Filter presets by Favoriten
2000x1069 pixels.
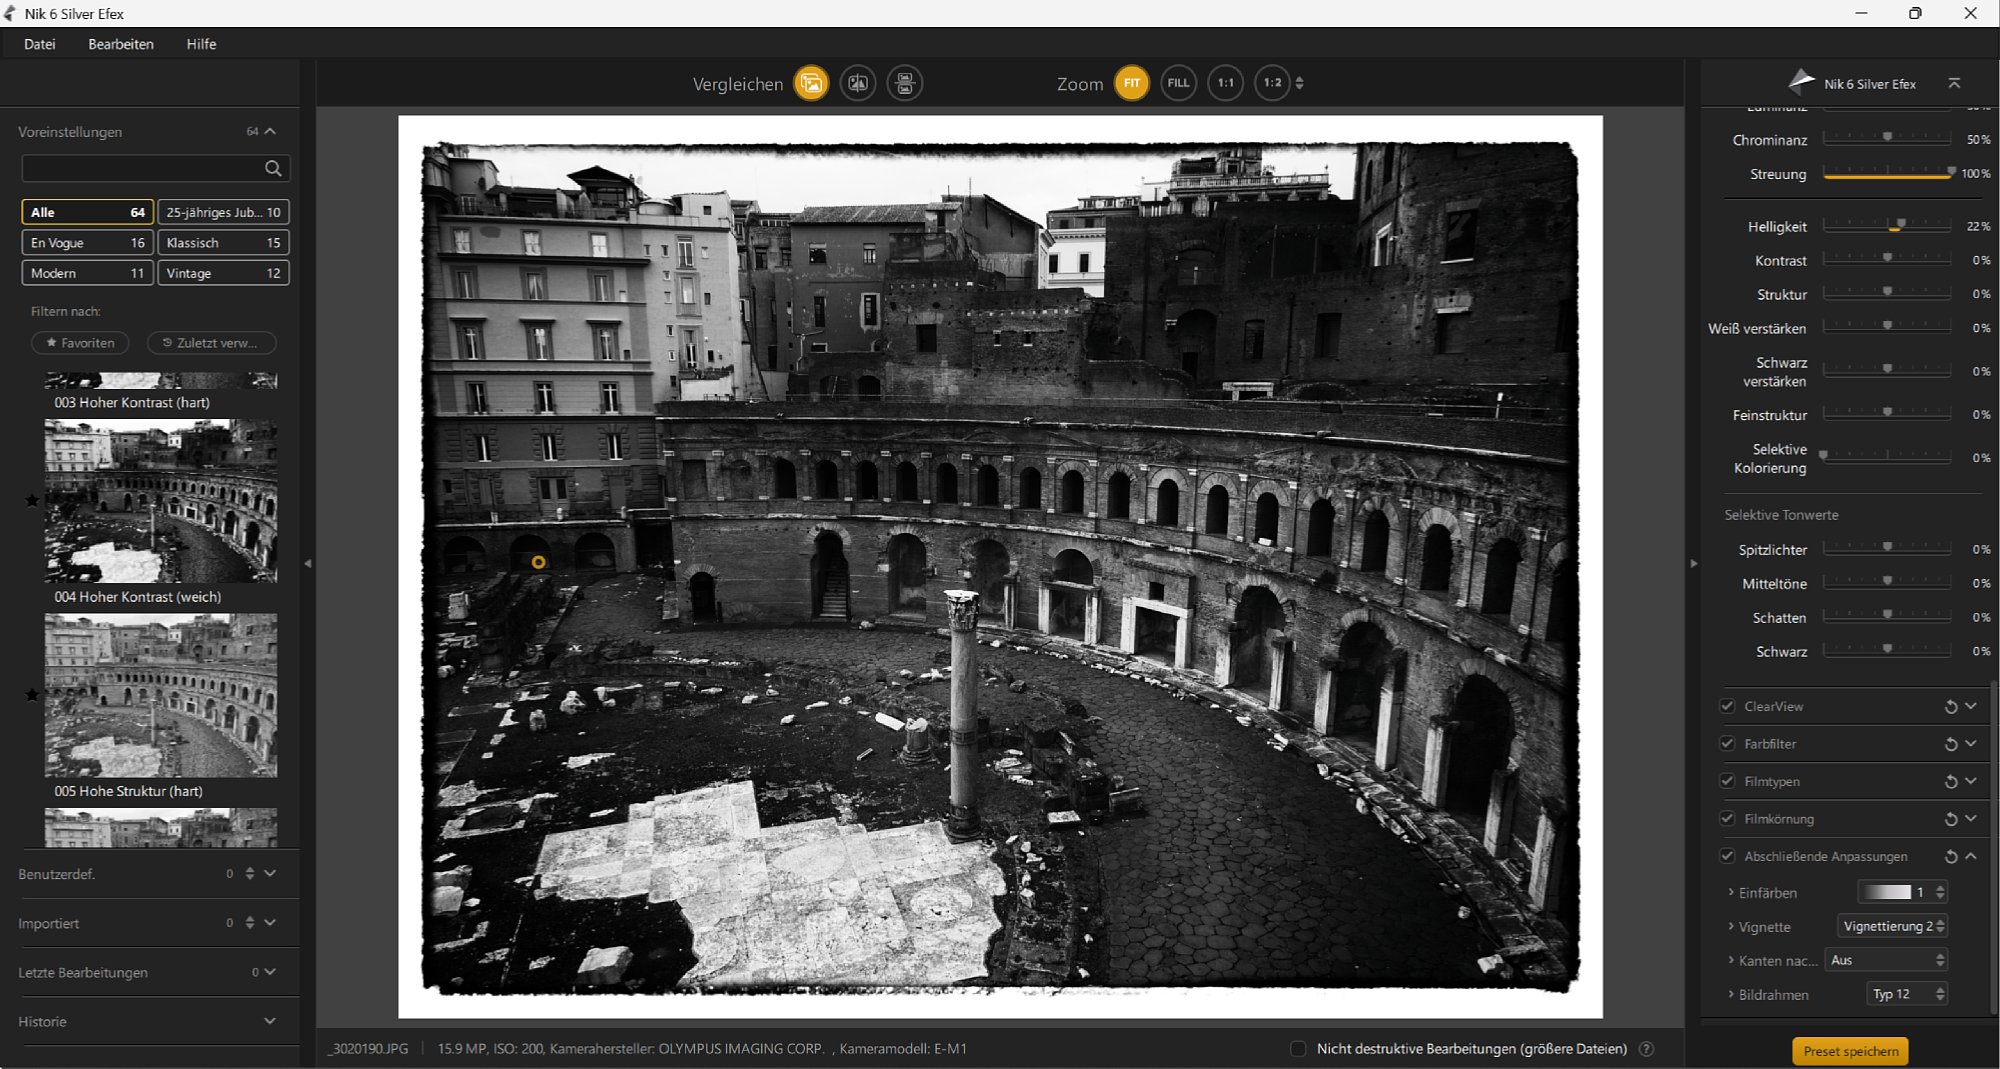point(80,343)
